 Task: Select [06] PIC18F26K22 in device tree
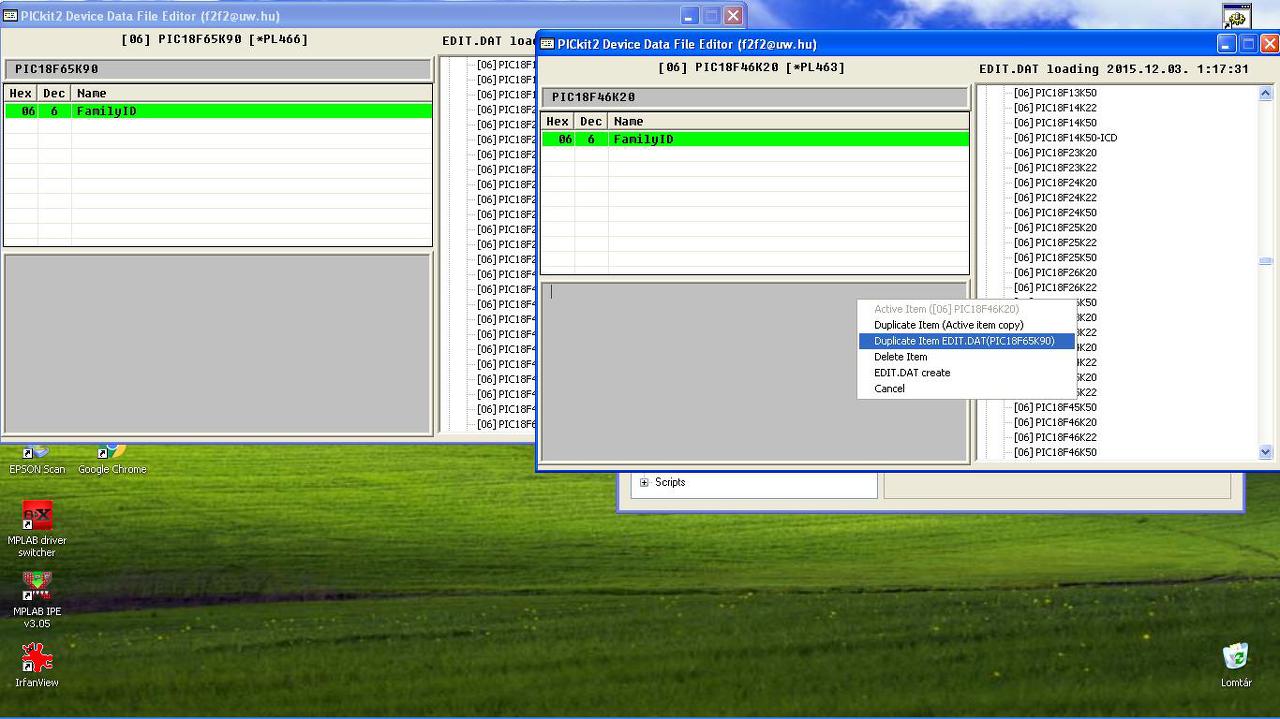(x=1055, y=288)
